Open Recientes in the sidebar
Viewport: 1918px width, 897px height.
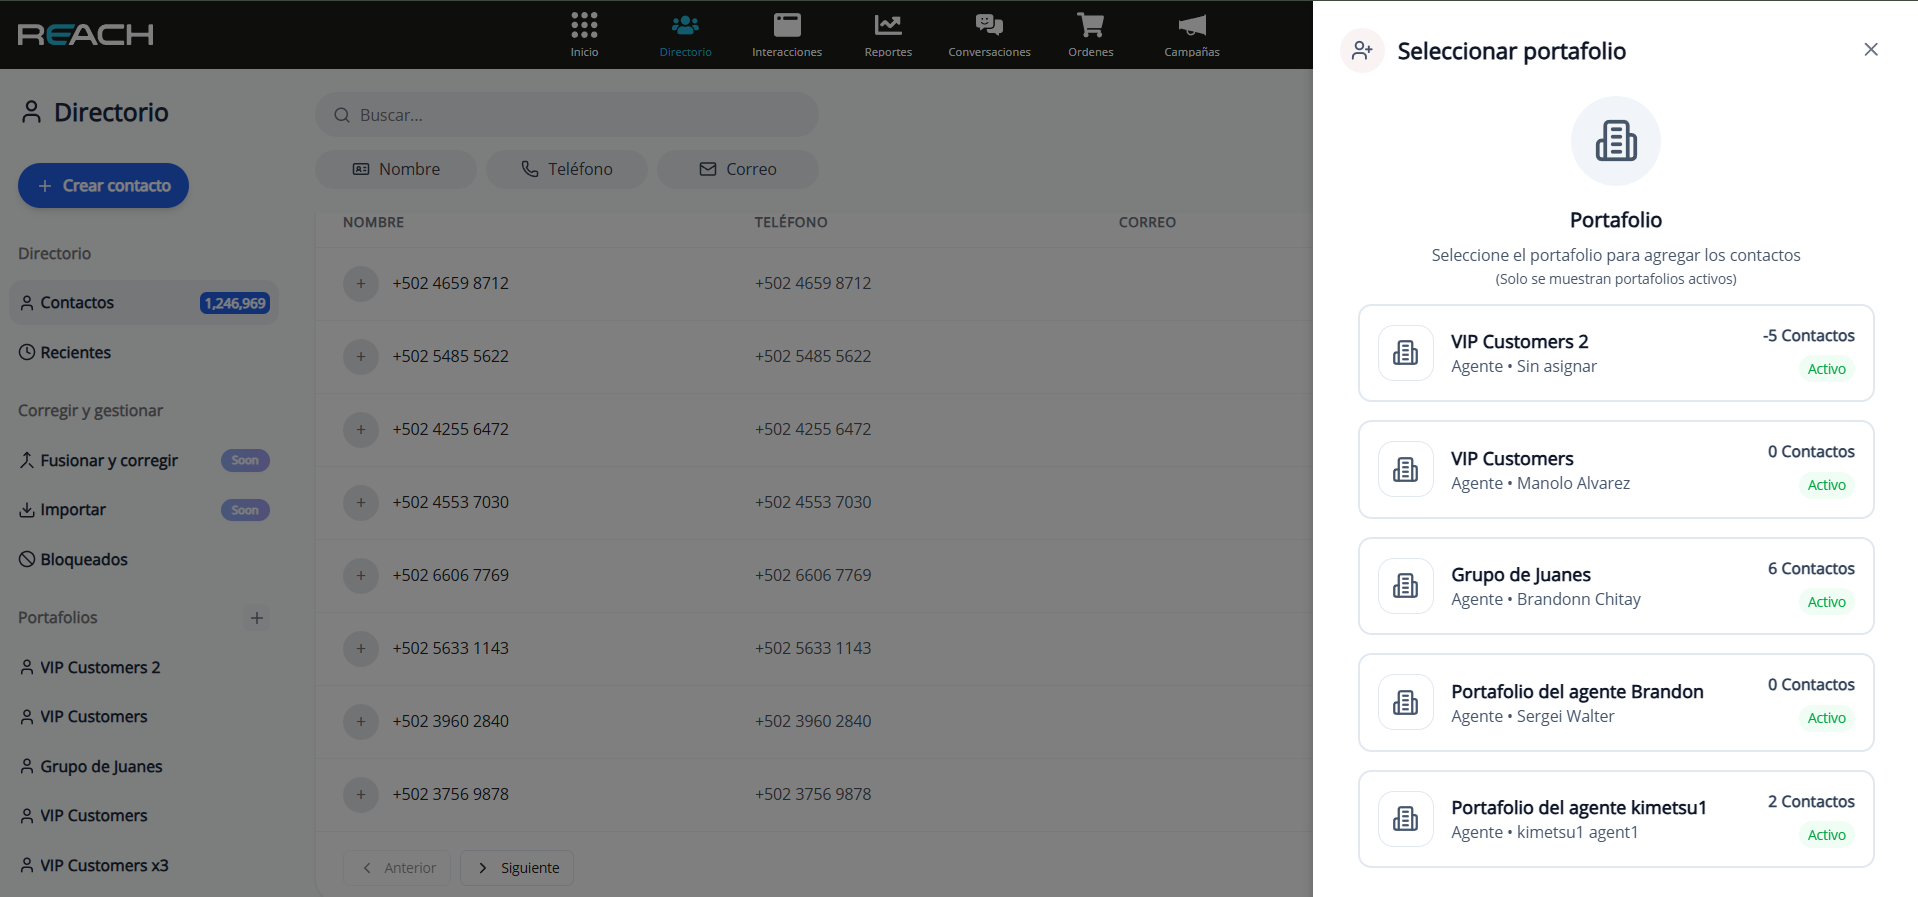coord(76,353)
